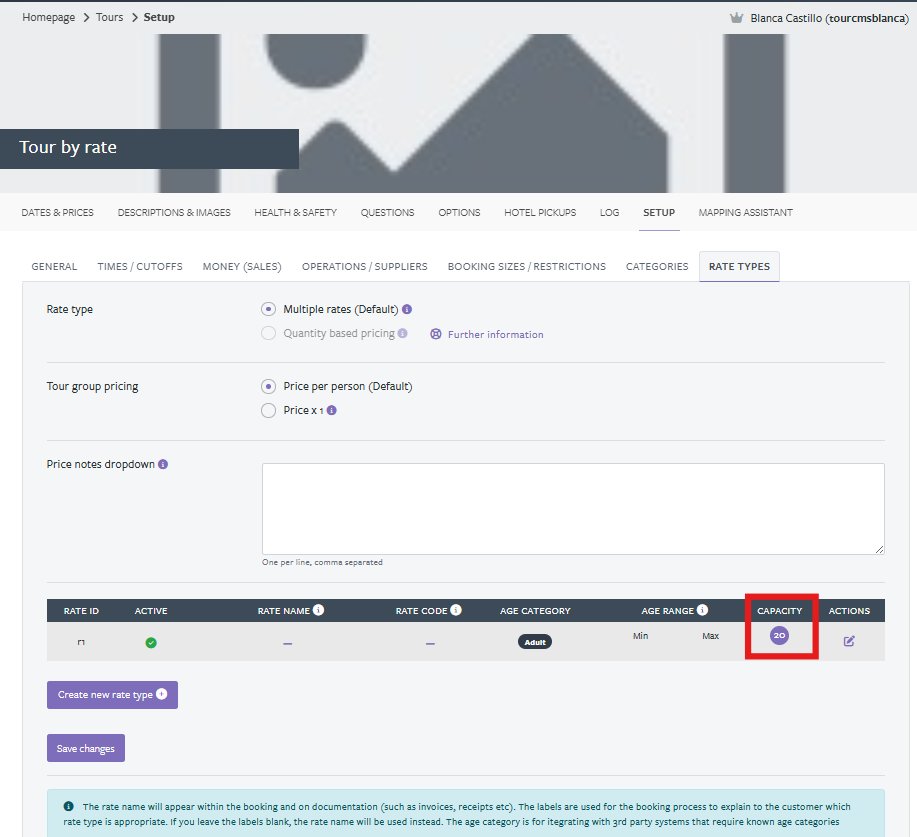
Task: Click info icon beside Price notes dropdown
Action: click(x=163, y=464)
